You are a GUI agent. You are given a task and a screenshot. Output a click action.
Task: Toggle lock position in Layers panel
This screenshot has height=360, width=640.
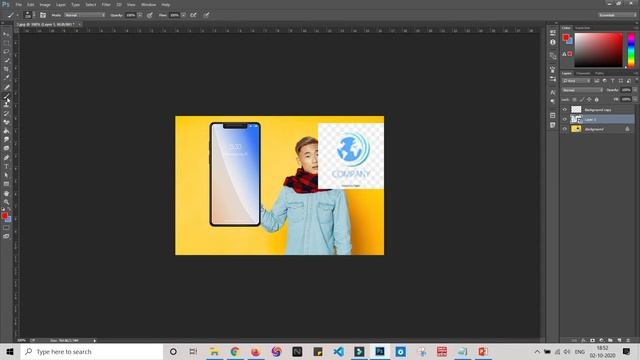(589, 100)
